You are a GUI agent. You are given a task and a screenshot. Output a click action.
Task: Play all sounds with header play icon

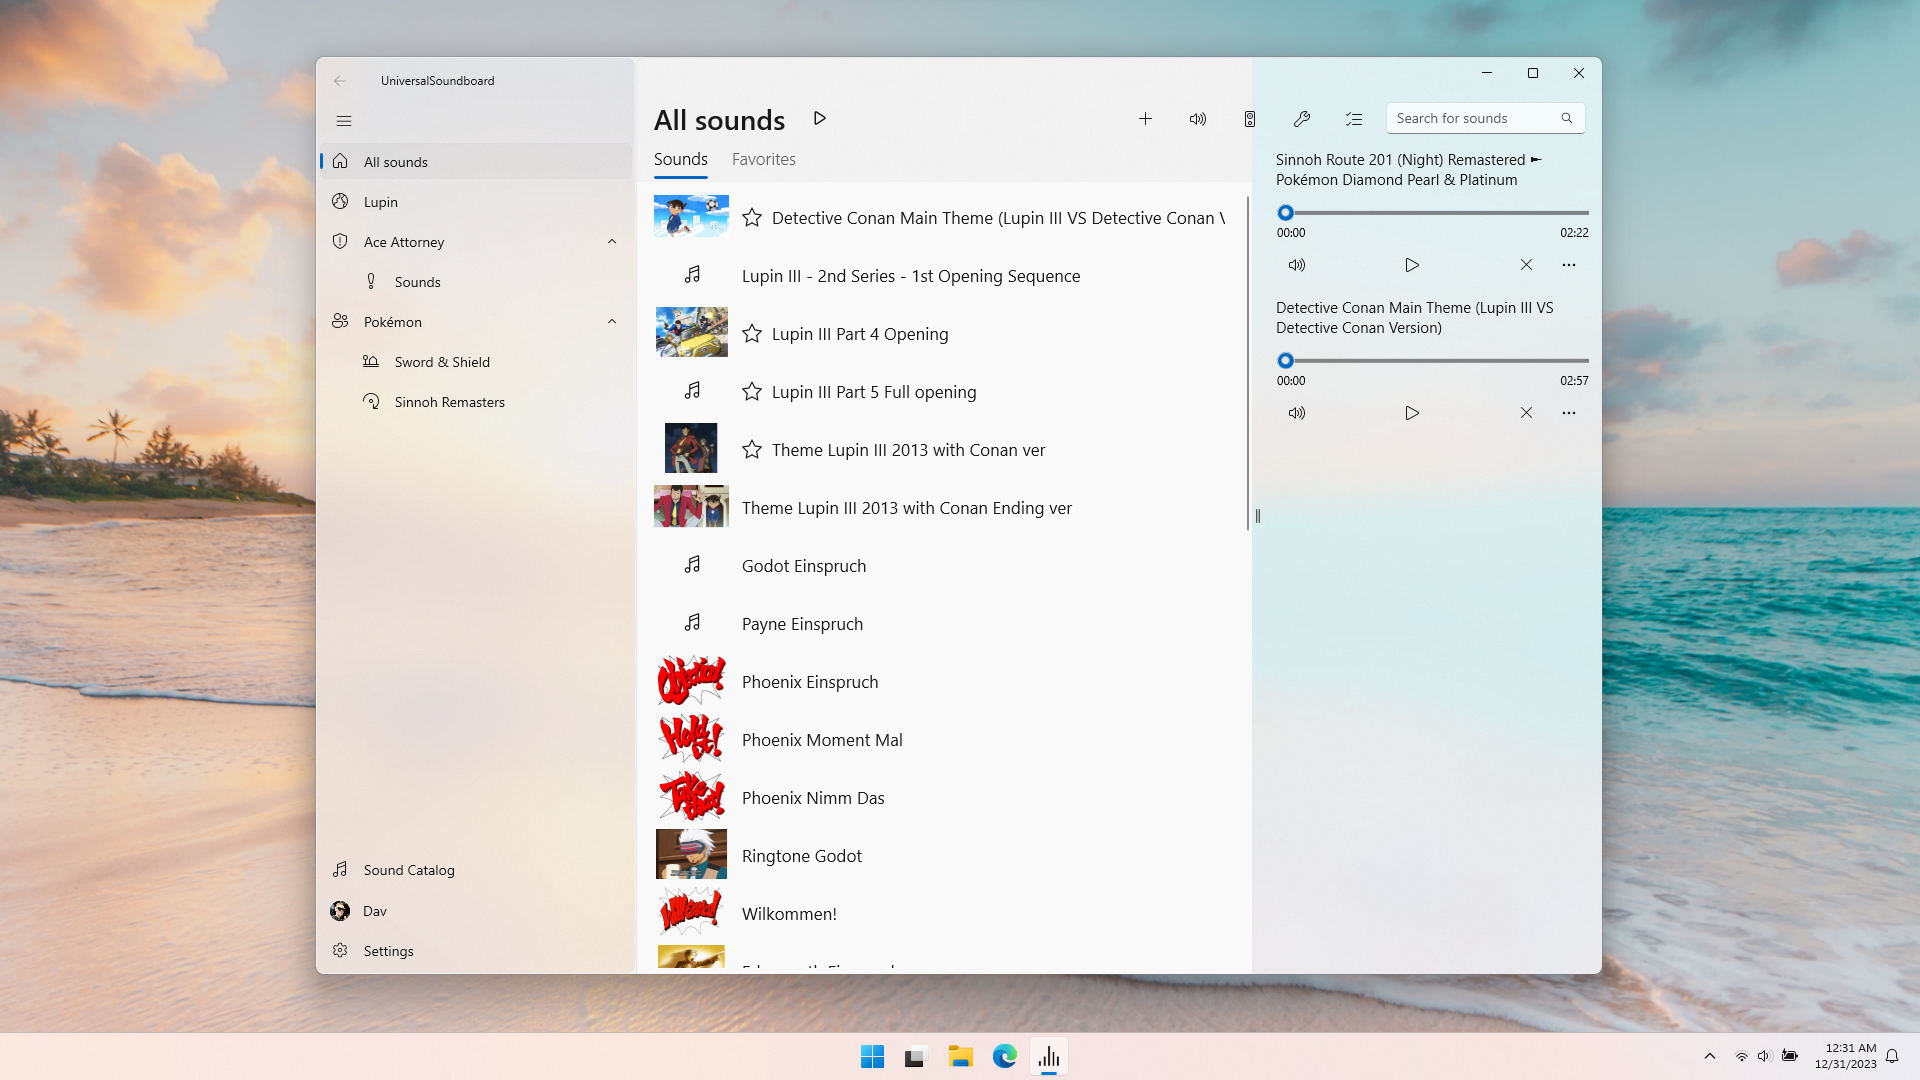coord(820,119)
